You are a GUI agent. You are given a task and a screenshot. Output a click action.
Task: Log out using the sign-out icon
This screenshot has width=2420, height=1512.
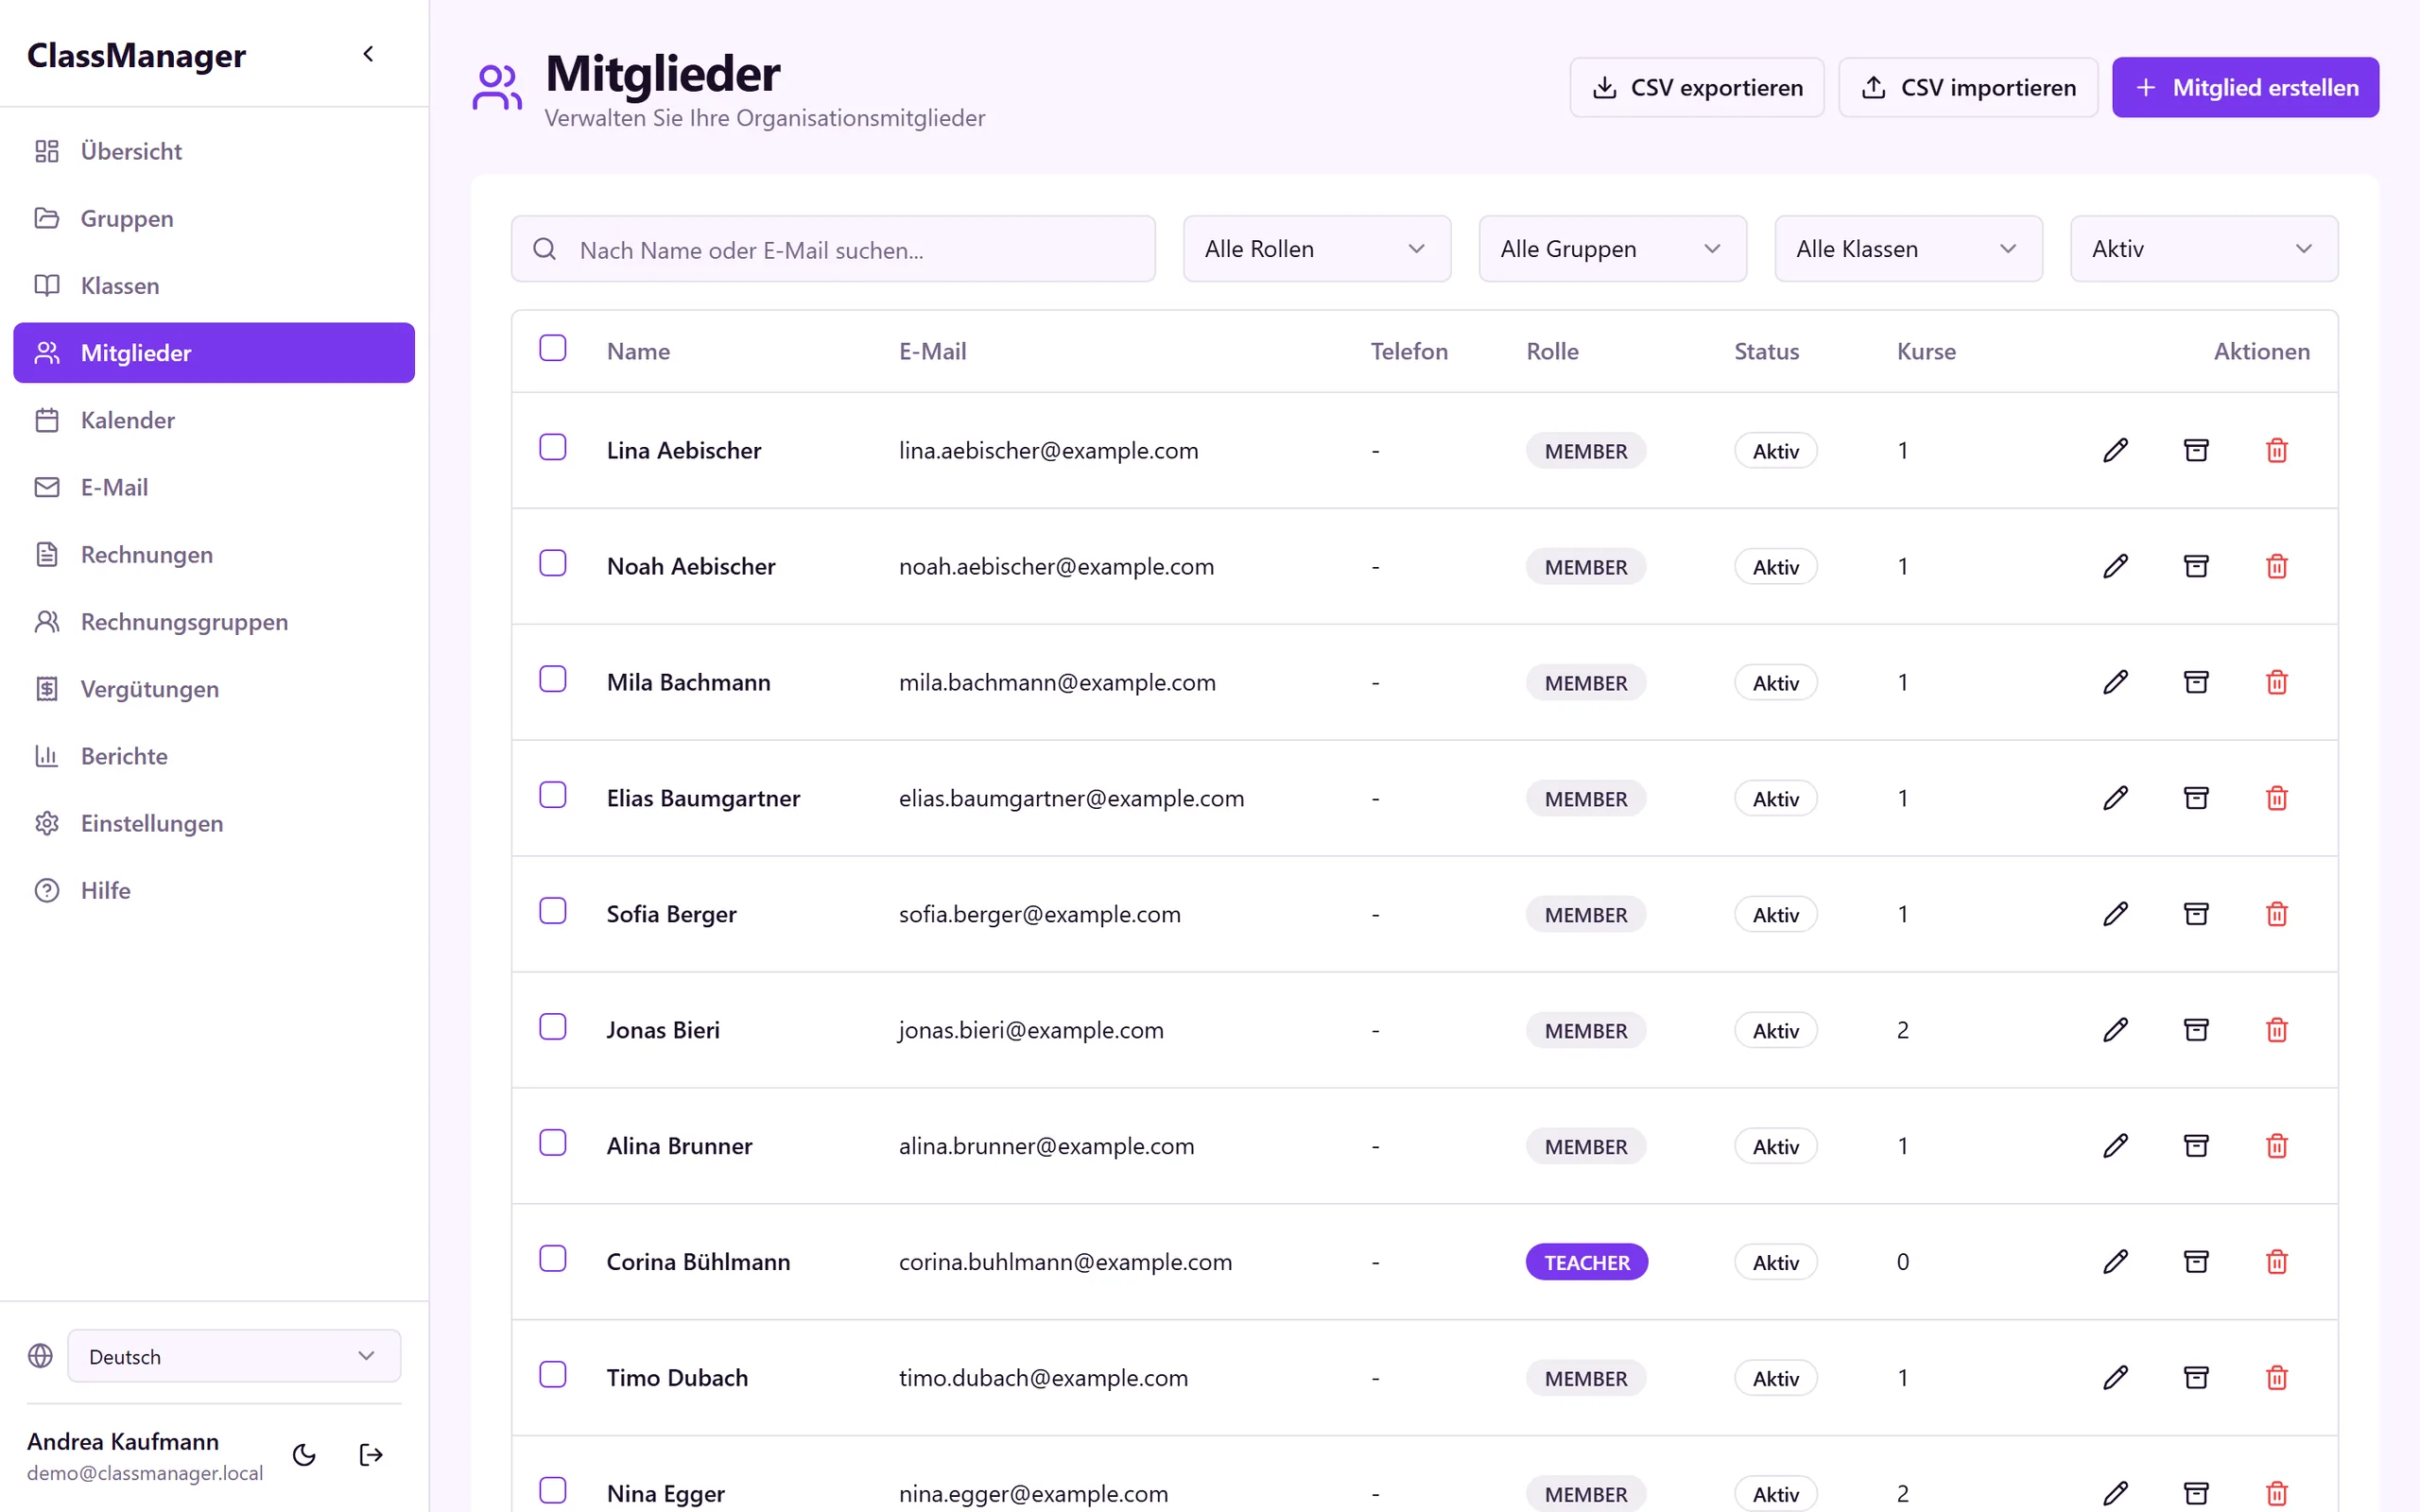point(371,1455)
